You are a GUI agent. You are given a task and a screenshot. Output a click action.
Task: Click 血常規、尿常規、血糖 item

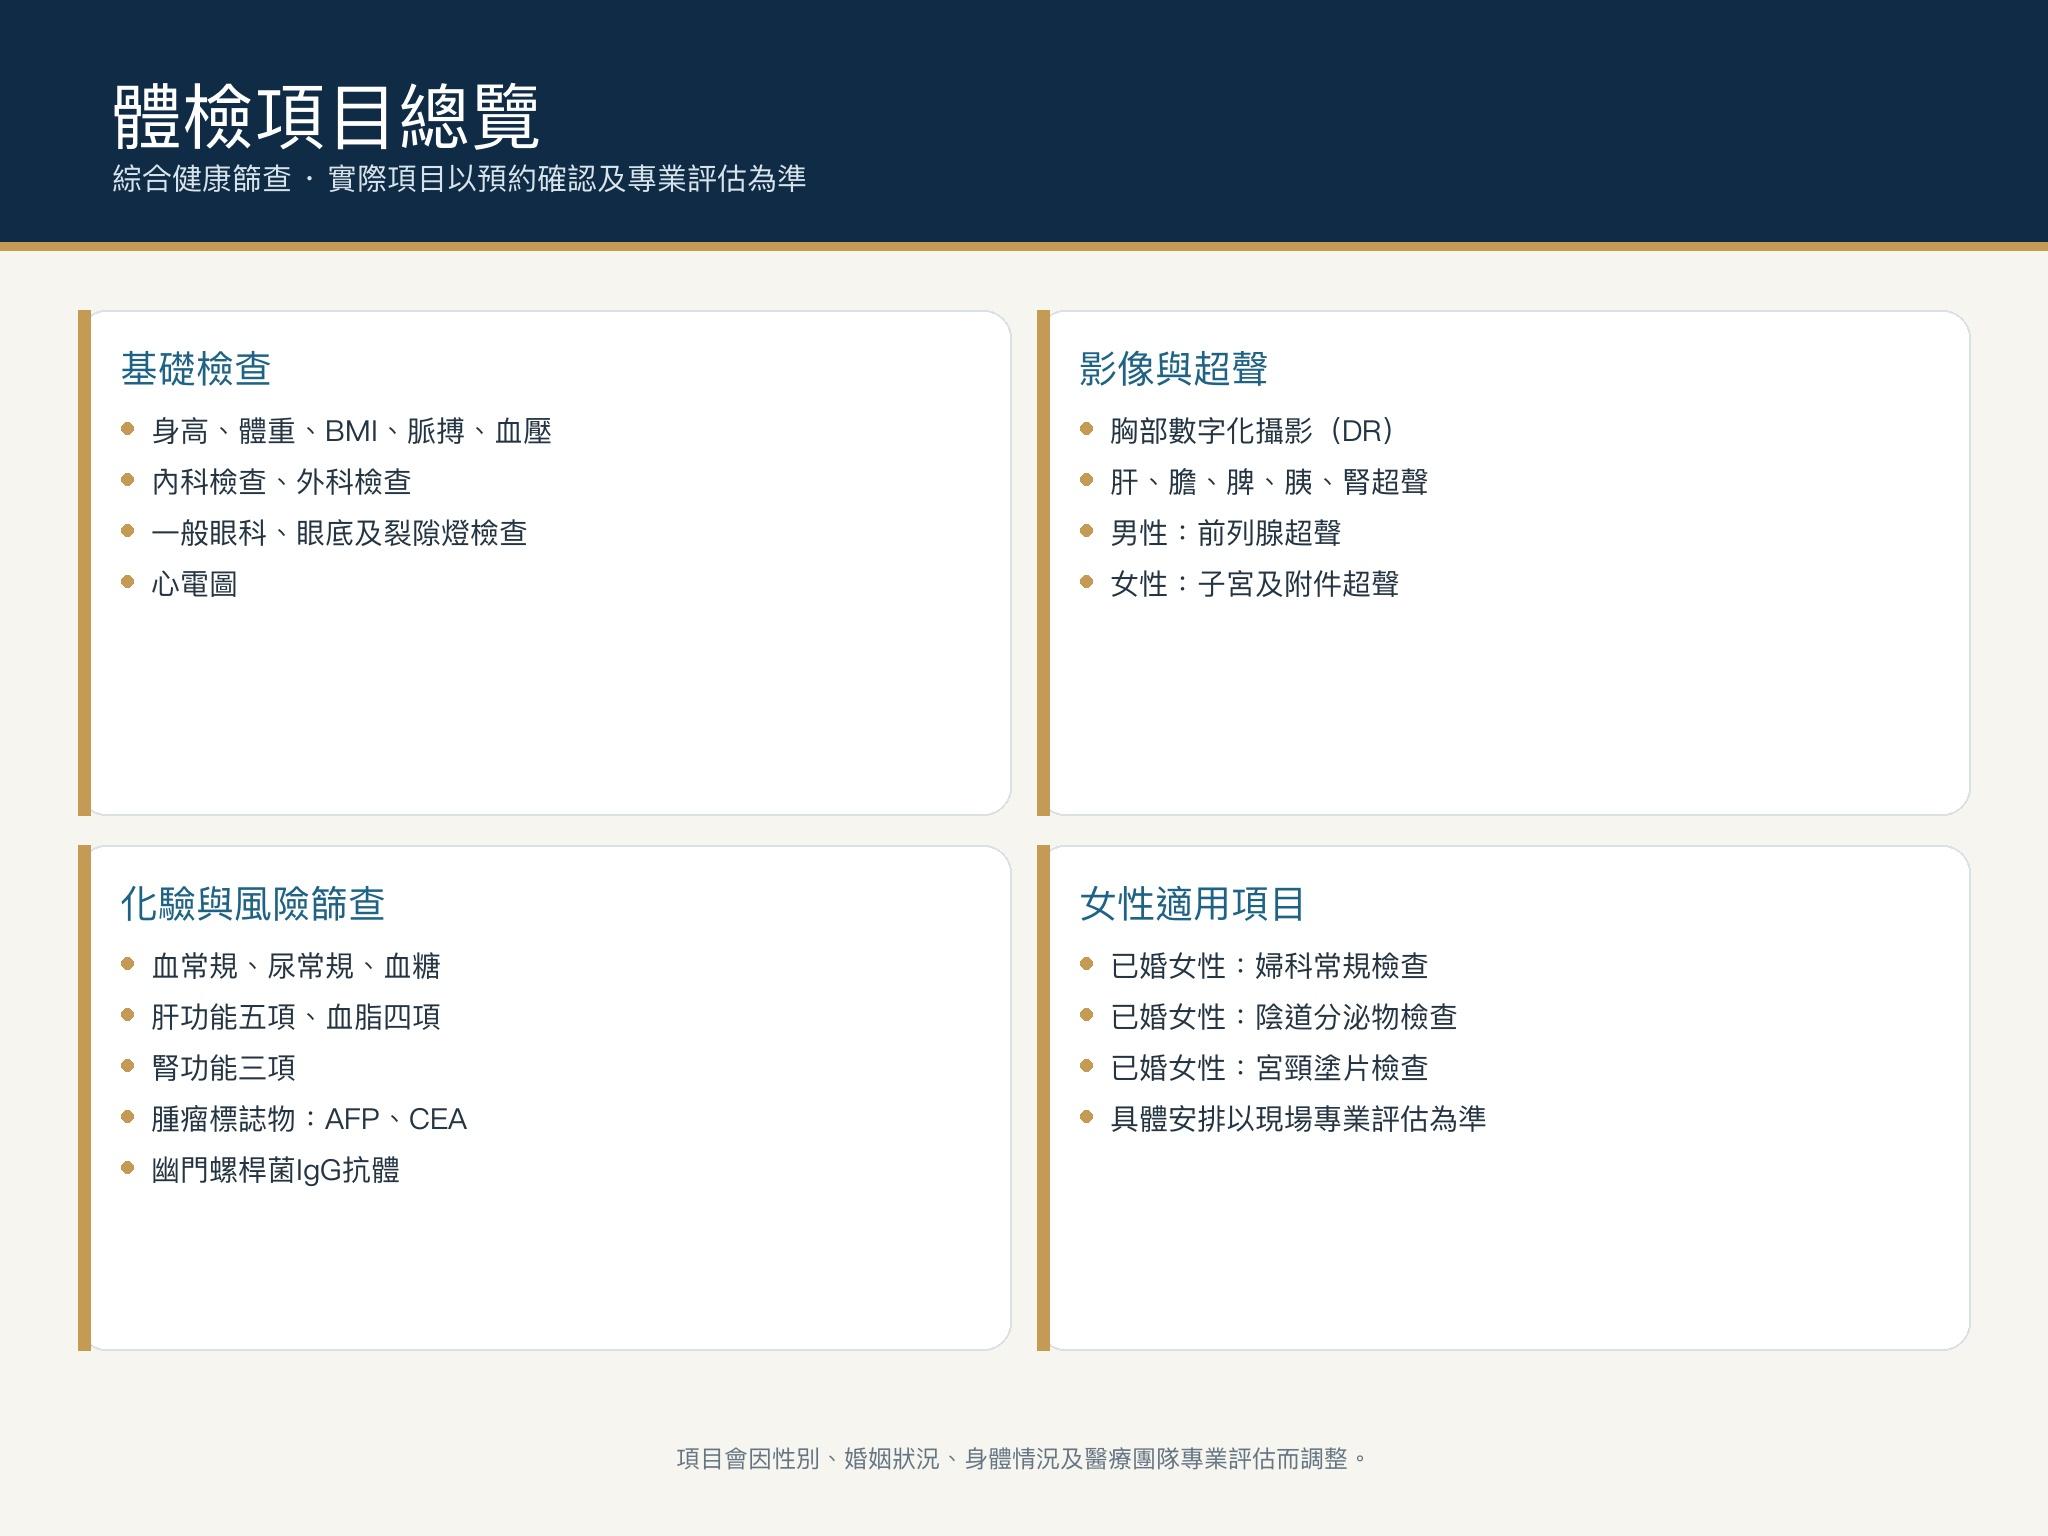[x=296, y=966]
